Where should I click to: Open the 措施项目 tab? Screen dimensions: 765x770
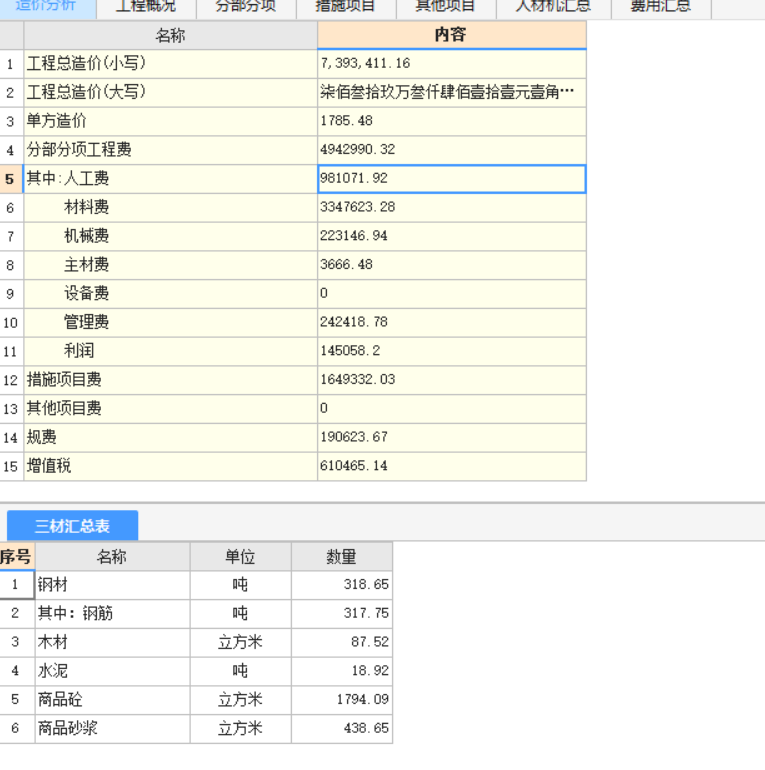[x=346, y=7]
